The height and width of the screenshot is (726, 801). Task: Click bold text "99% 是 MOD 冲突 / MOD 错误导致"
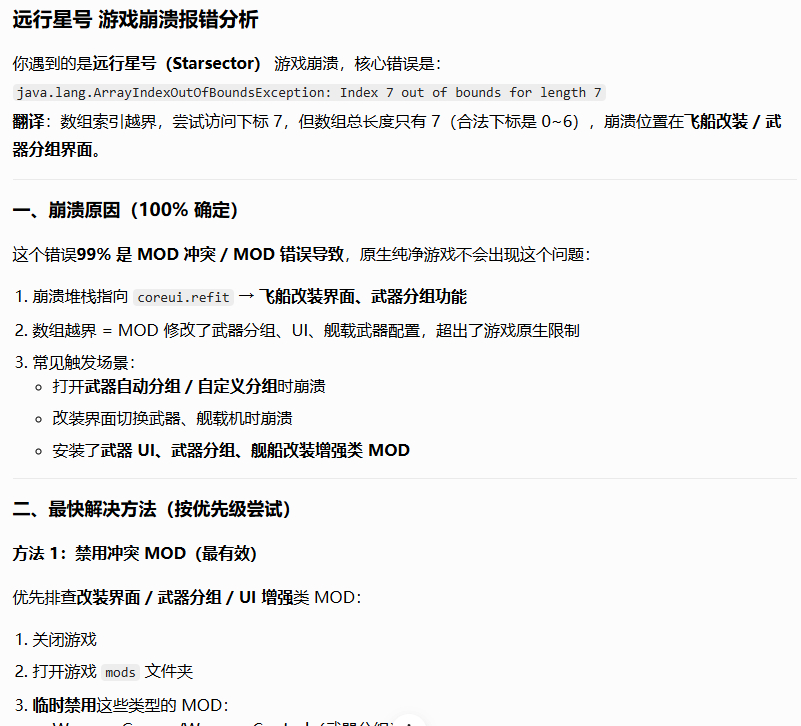pyautogui.click(x=210, y=254)
